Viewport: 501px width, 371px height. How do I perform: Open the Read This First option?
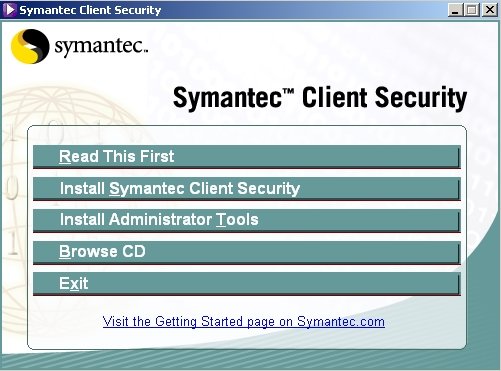click(247, 157)
